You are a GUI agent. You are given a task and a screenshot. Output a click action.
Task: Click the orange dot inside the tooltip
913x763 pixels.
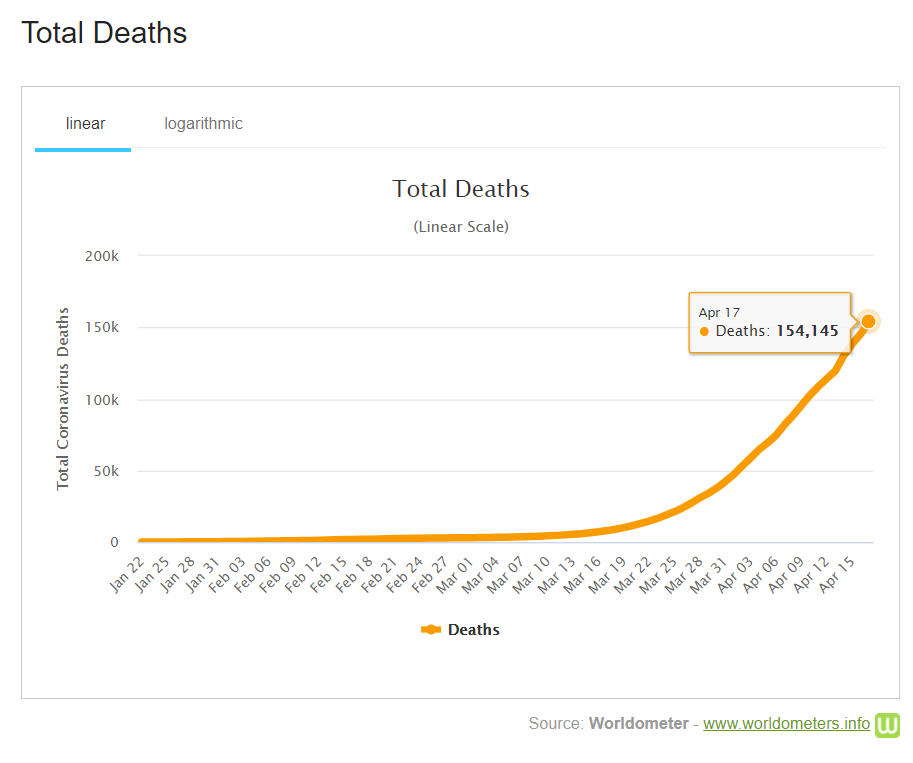tap(704, 332)
